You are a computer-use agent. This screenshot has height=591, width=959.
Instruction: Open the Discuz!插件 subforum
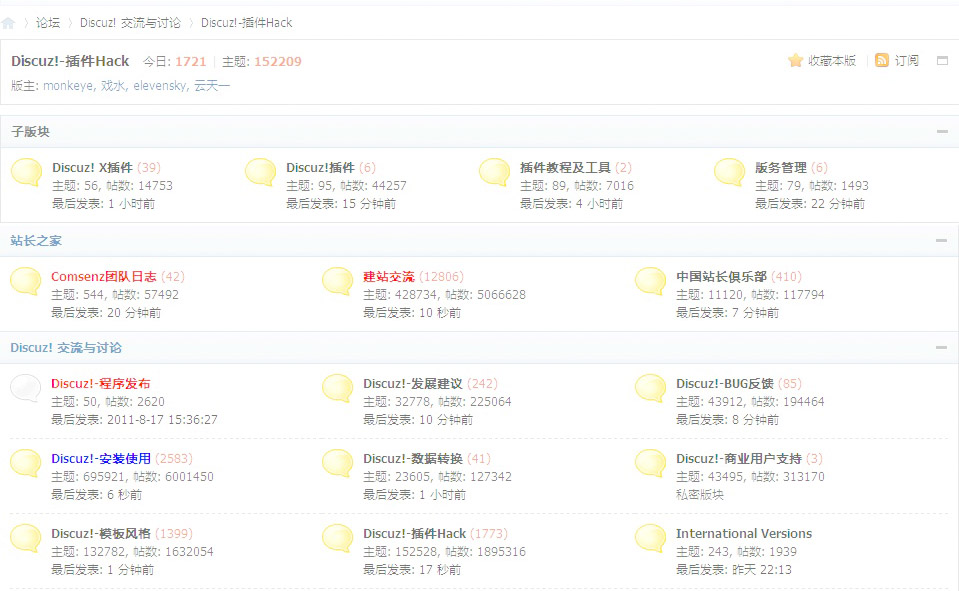(x=320, y=168)
